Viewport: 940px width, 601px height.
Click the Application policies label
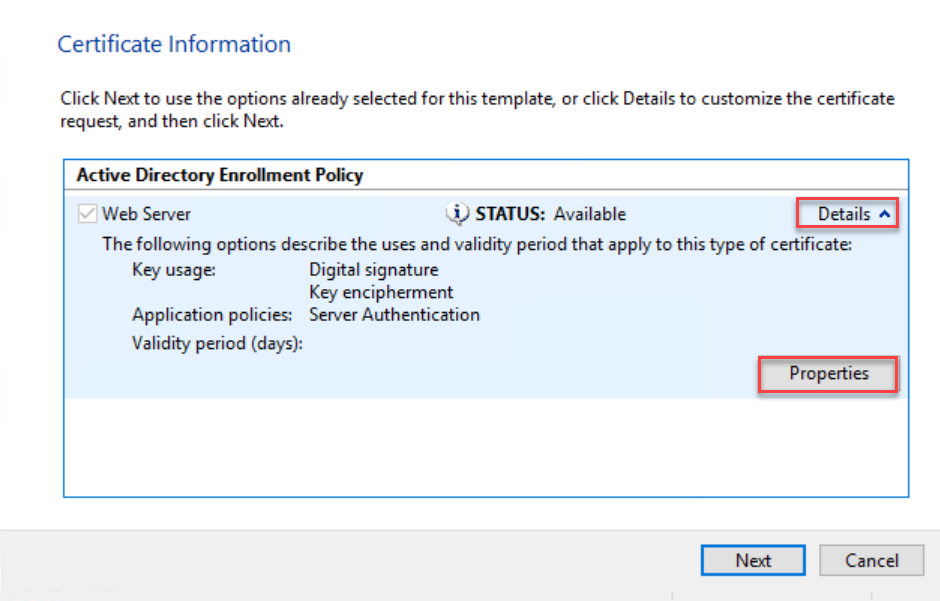212,315
